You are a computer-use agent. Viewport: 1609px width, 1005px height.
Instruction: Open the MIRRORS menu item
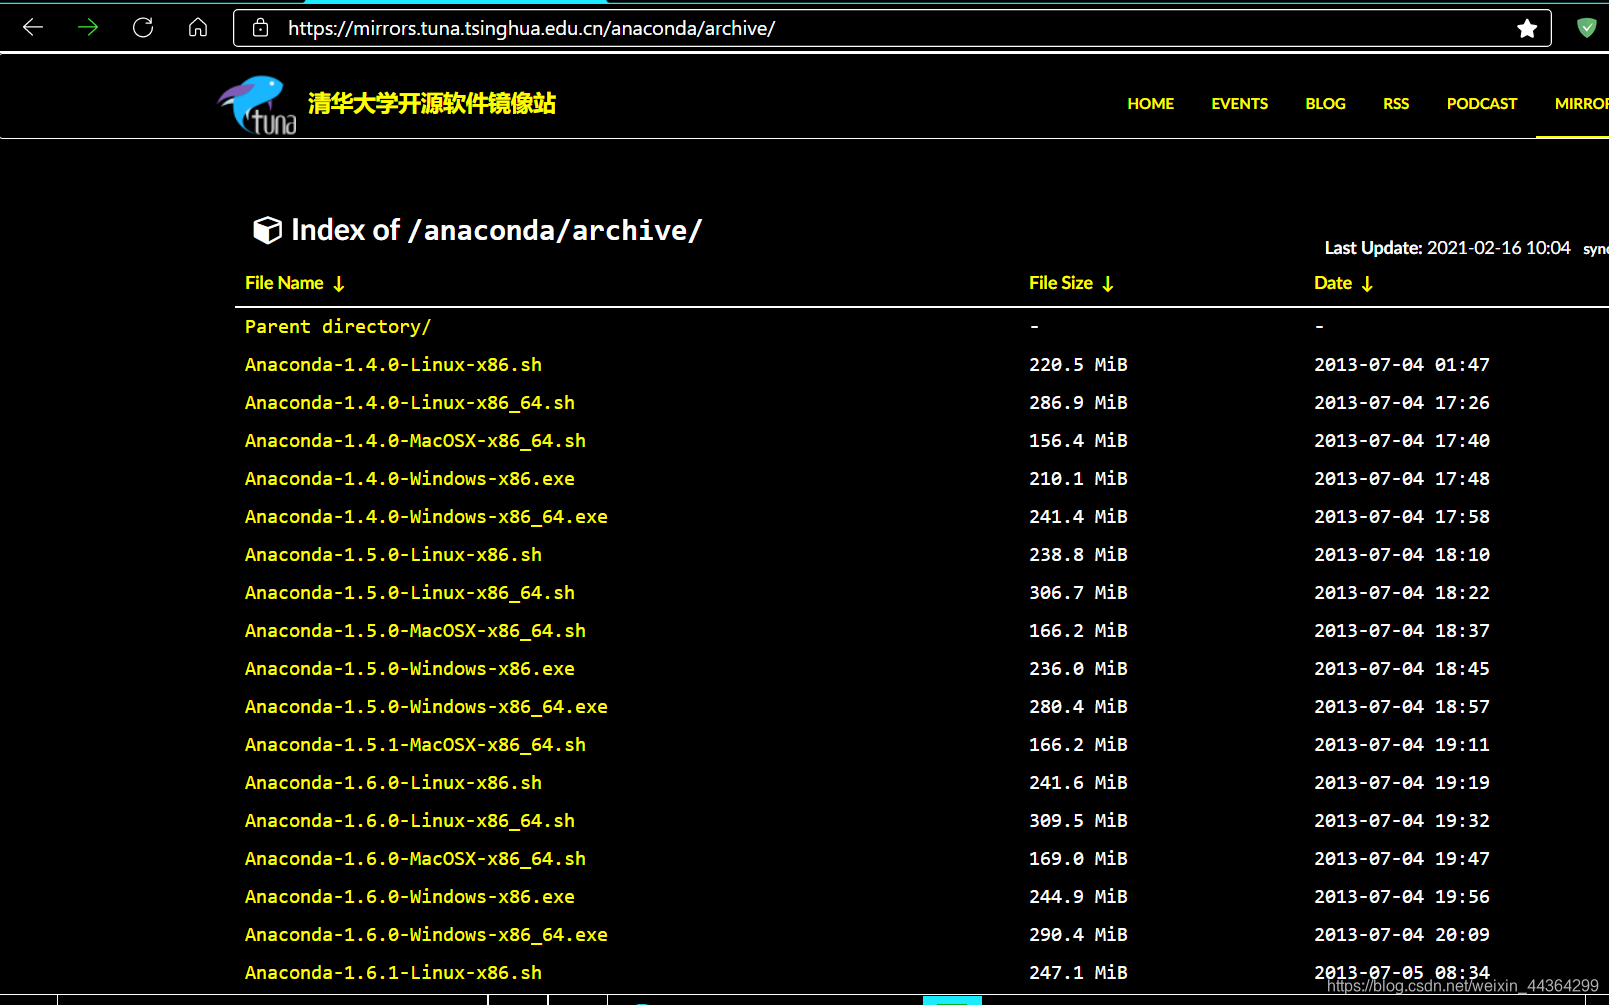1581,104
